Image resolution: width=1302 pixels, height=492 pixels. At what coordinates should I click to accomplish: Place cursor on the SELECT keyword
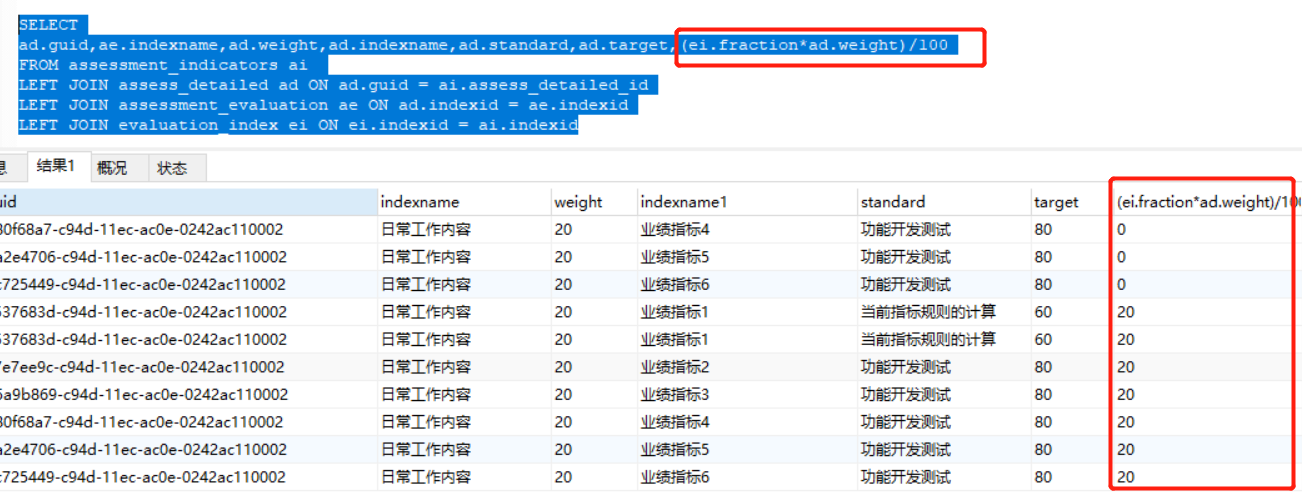[x=48, y=25]
